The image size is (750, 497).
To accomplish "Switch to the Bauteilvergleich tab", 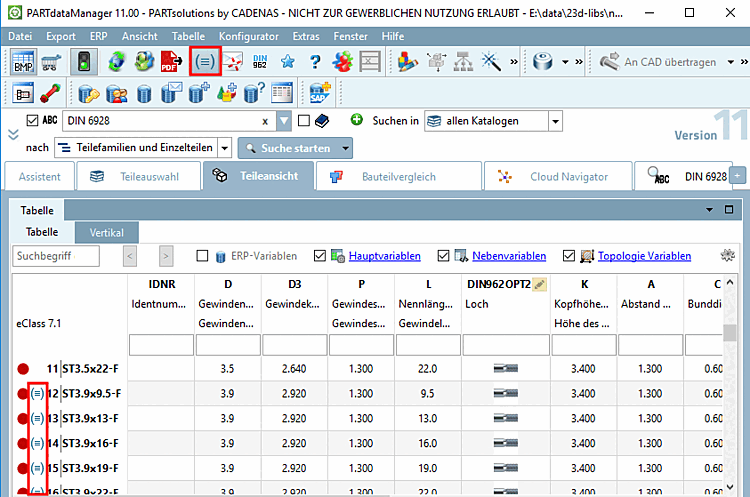I will pos(397,176).
